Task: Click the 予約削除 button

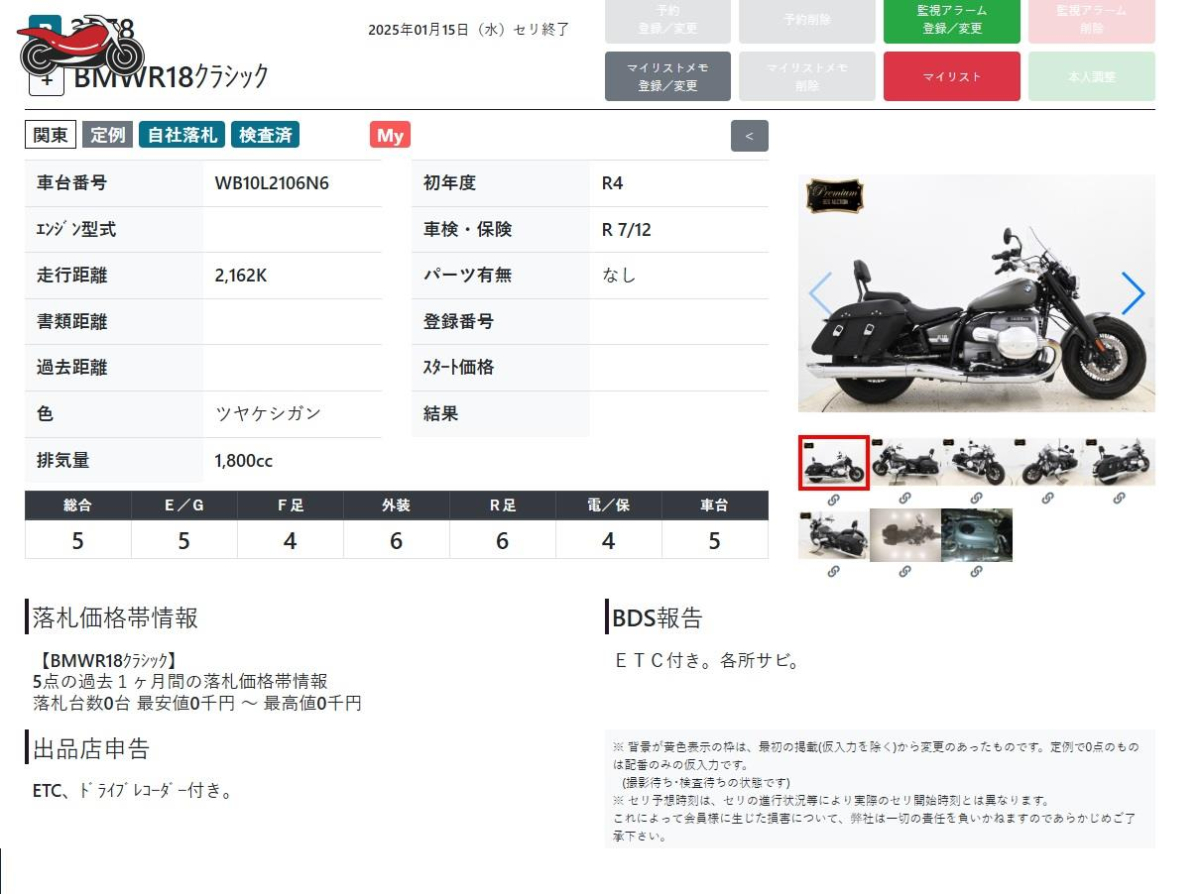Action: [807, 20]
